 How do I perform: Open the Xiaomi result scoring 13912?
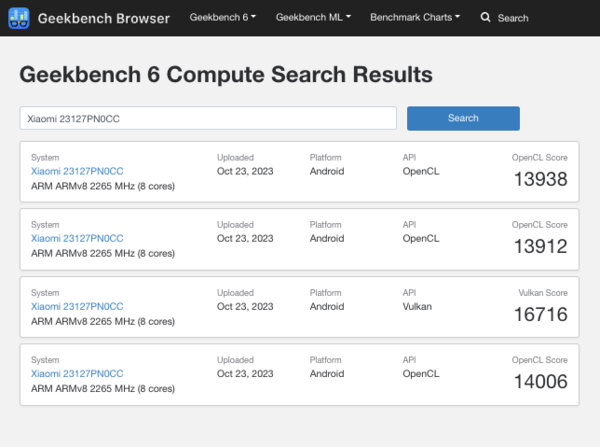click(77, 238)
